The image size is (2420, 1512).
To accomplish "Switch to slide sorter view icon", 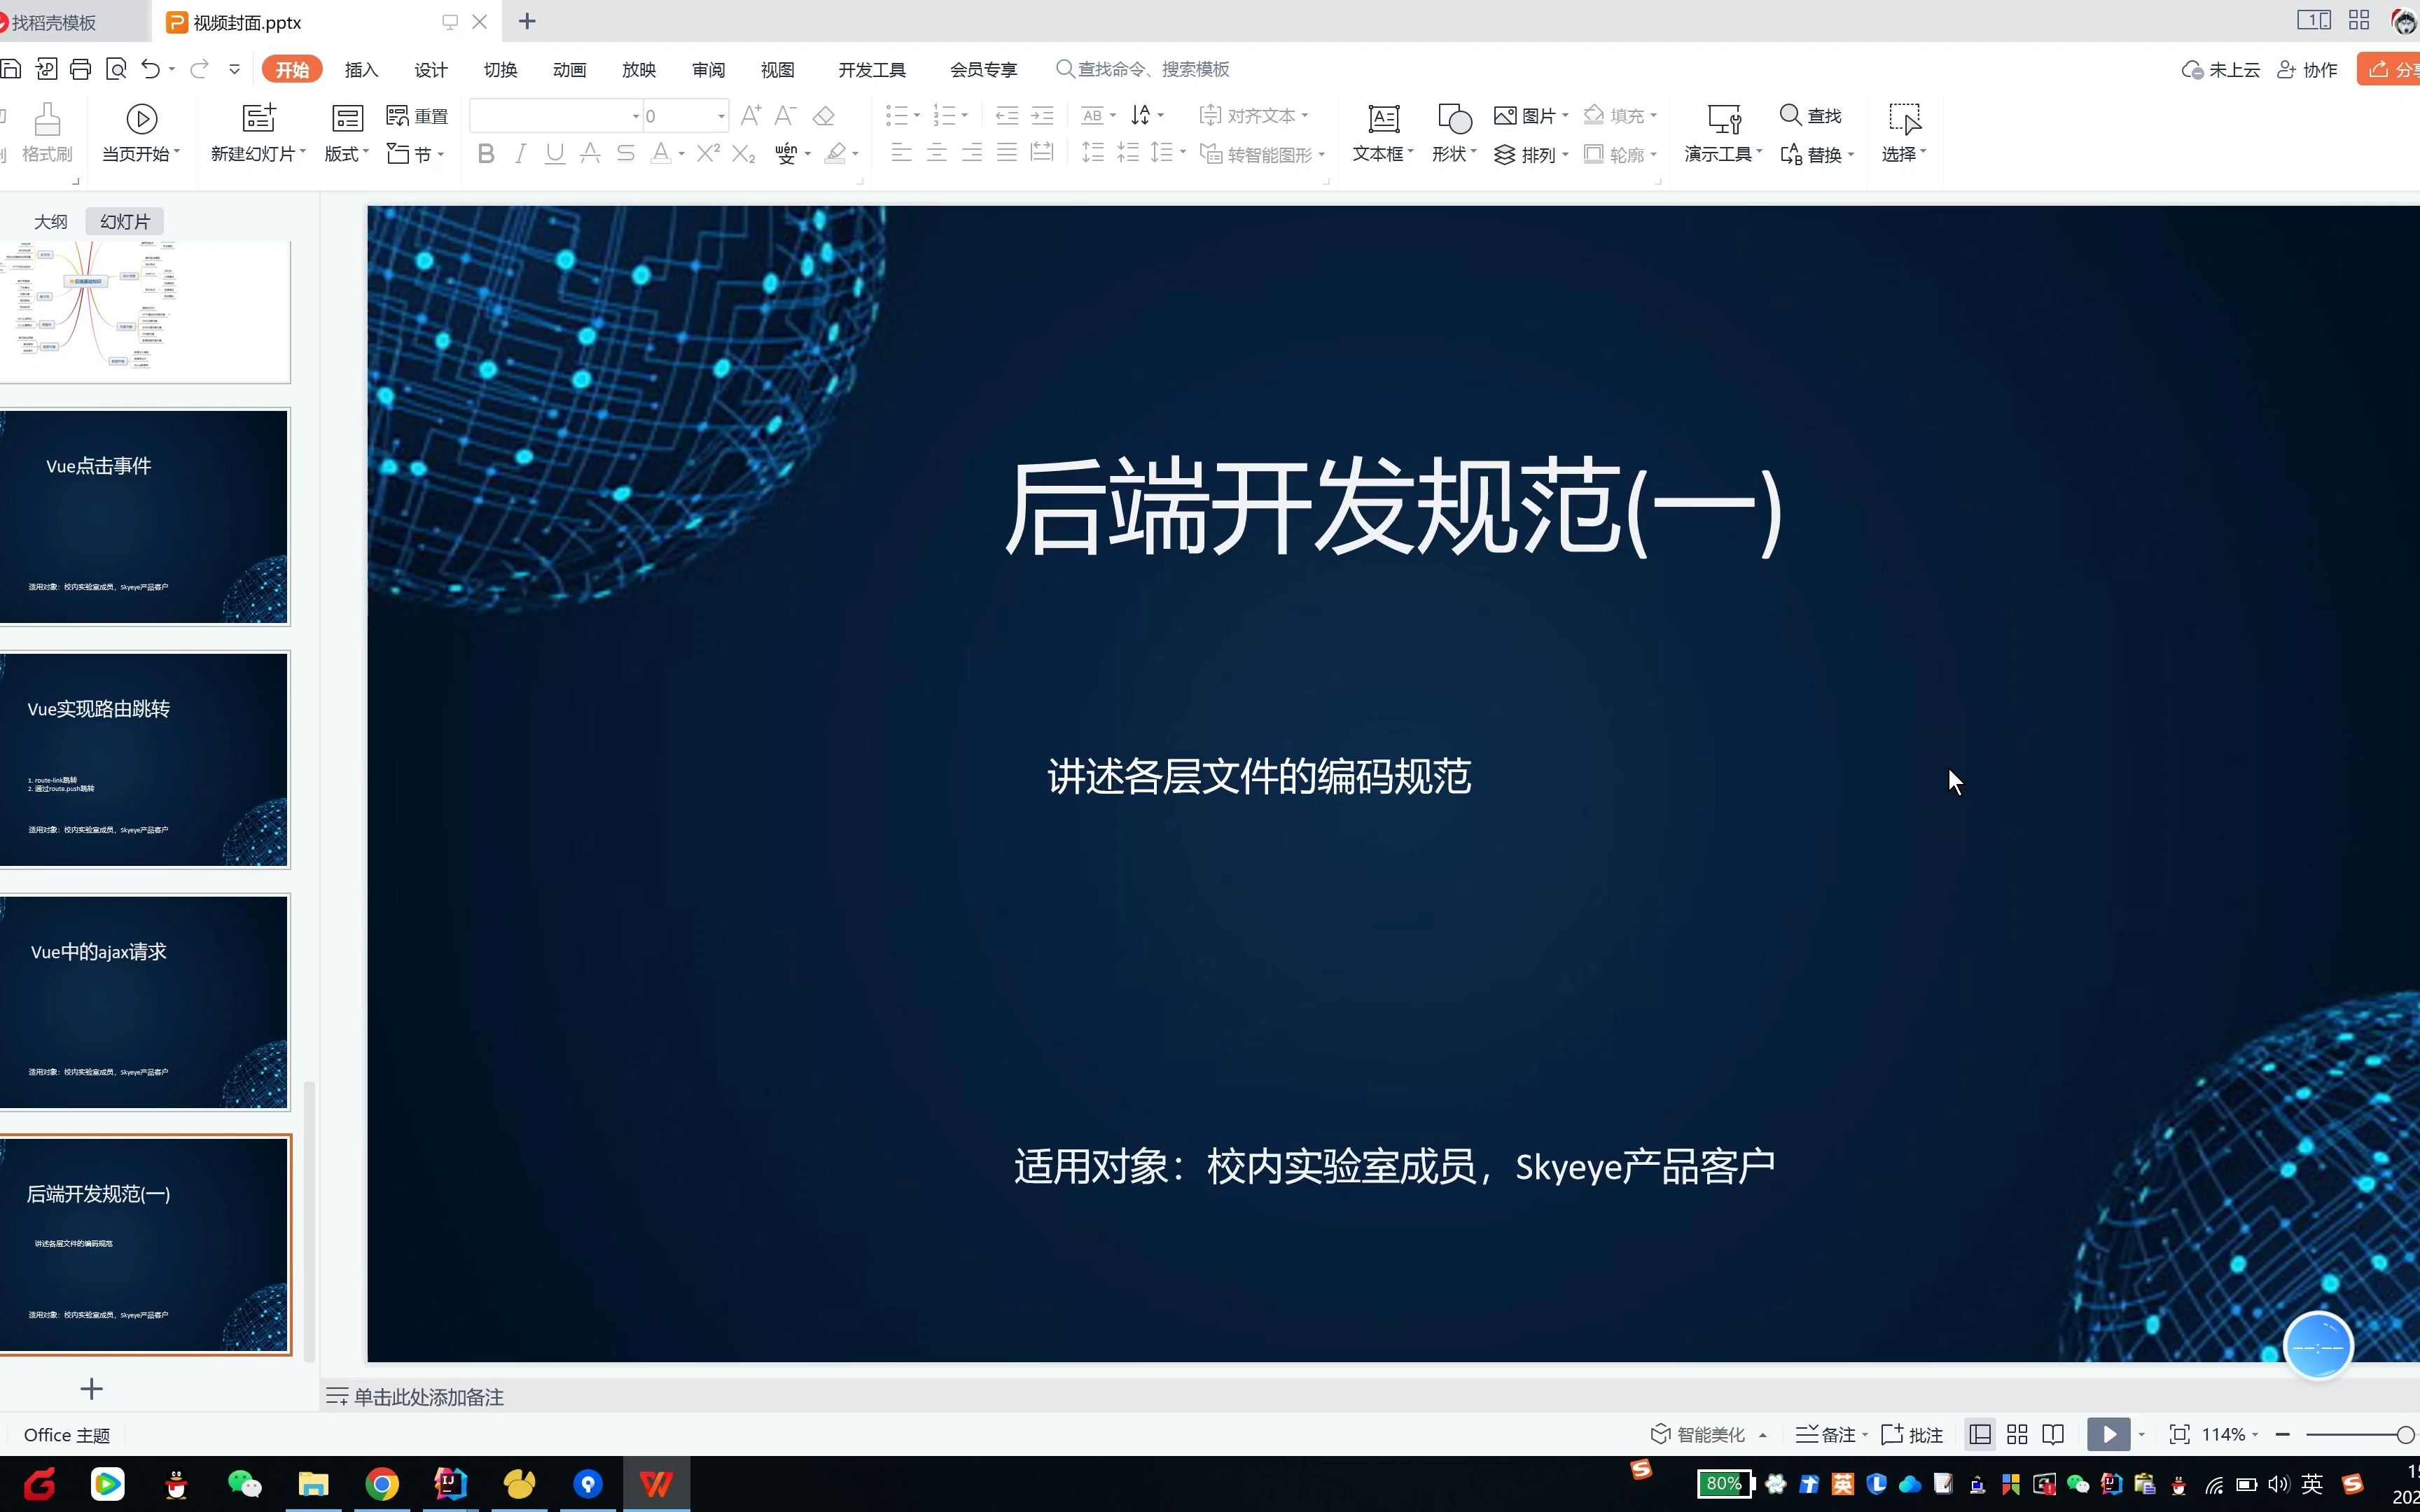I will click(2017, 1434).
